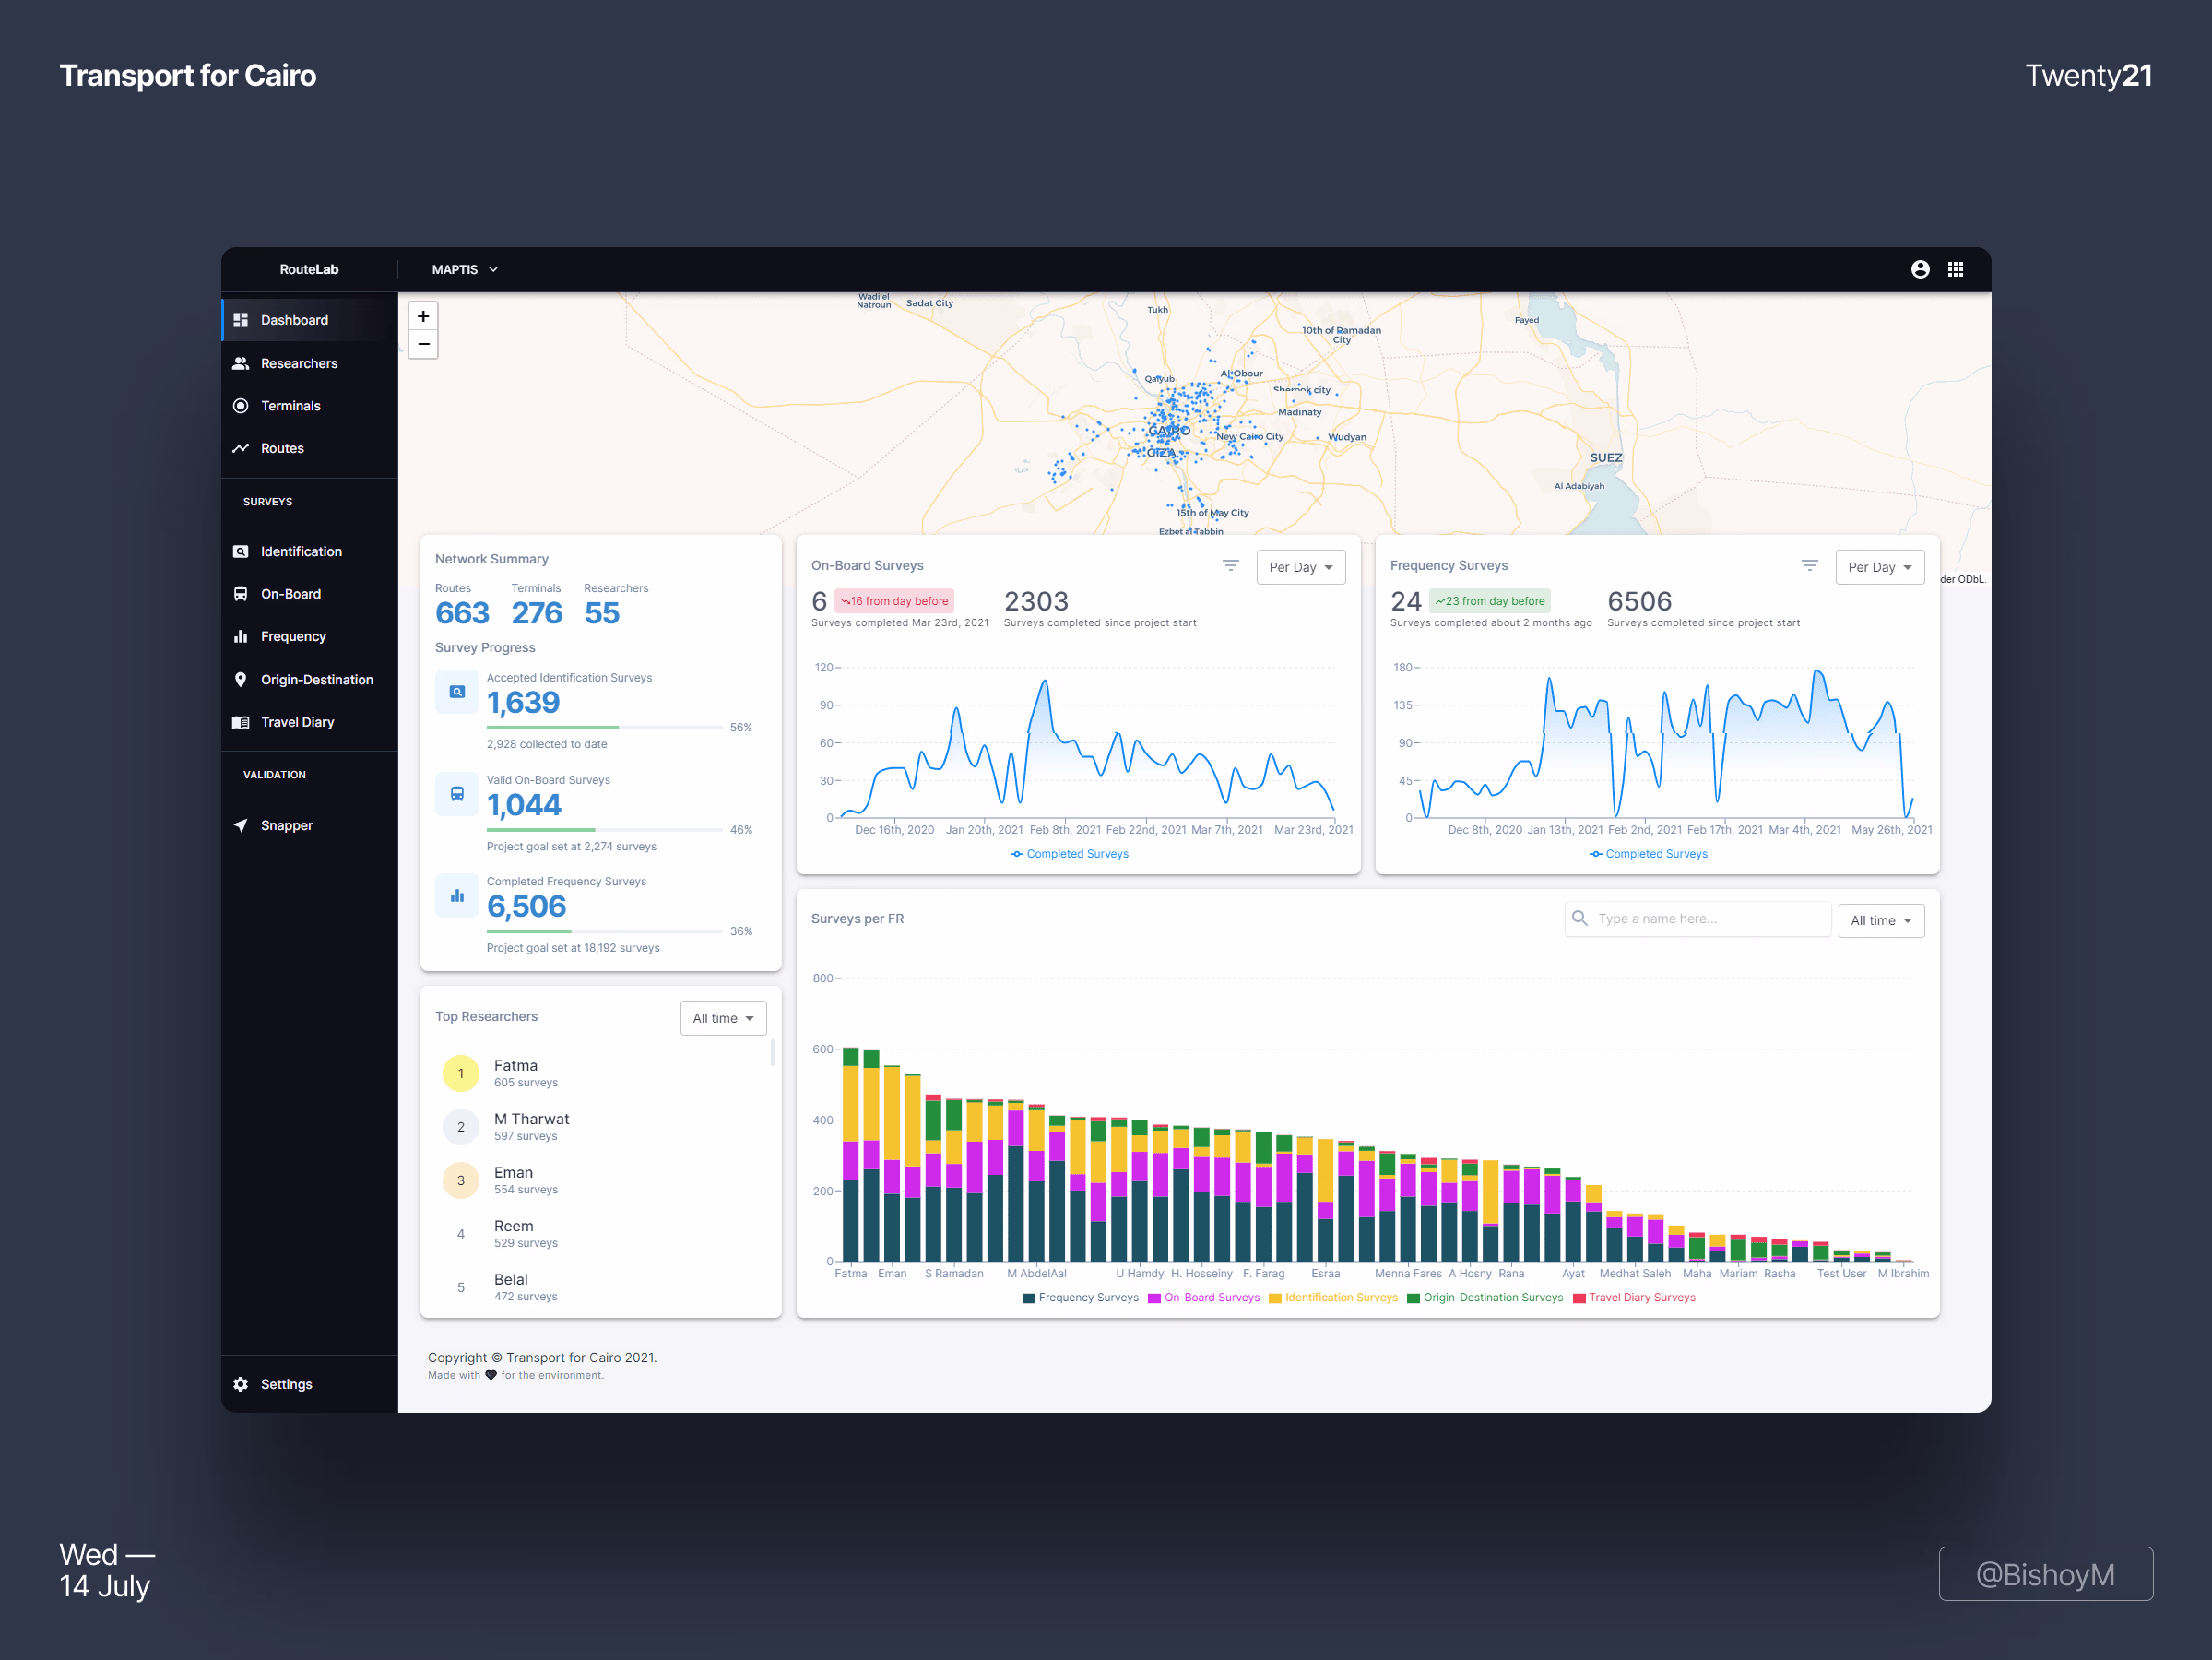Click the RouteLab logo link
This screenshot has height=1660, width=2212.
point(309,269)
